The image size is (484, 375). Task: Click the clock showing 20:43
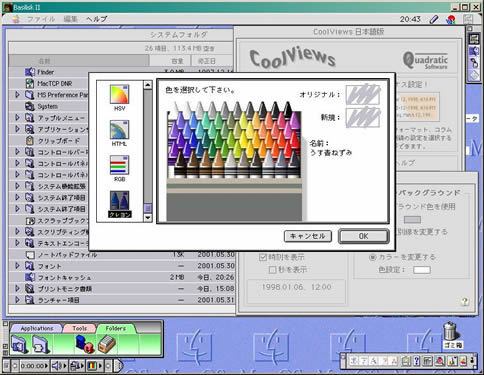pyautogui.click(x=410, y=19)
